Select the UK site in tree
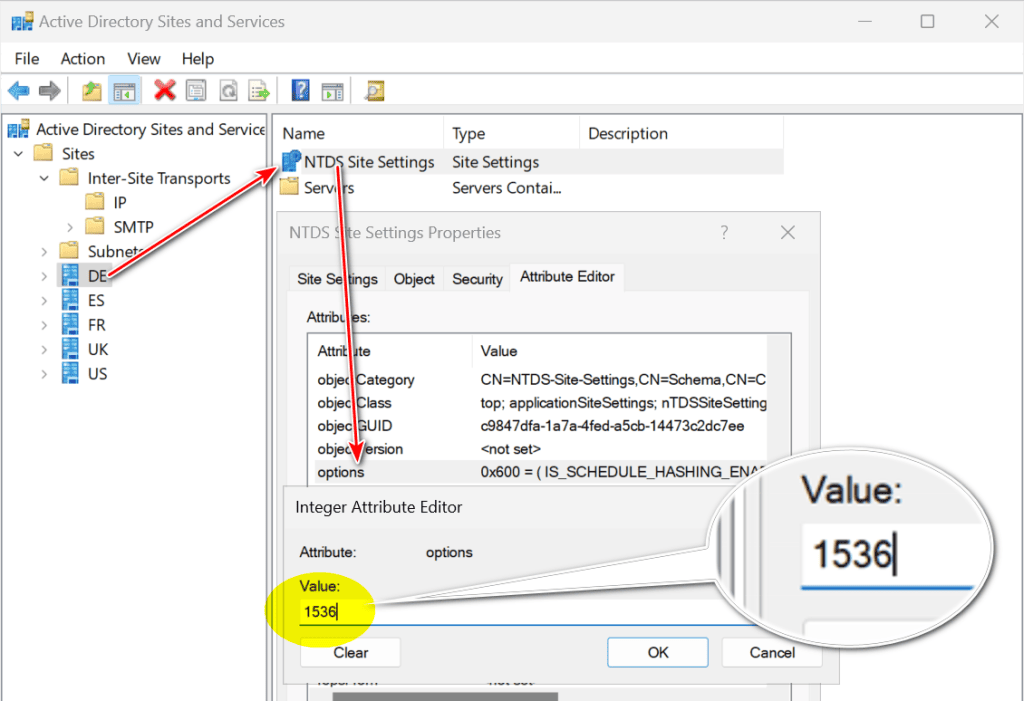1024x701 pixels. (97, 349)
